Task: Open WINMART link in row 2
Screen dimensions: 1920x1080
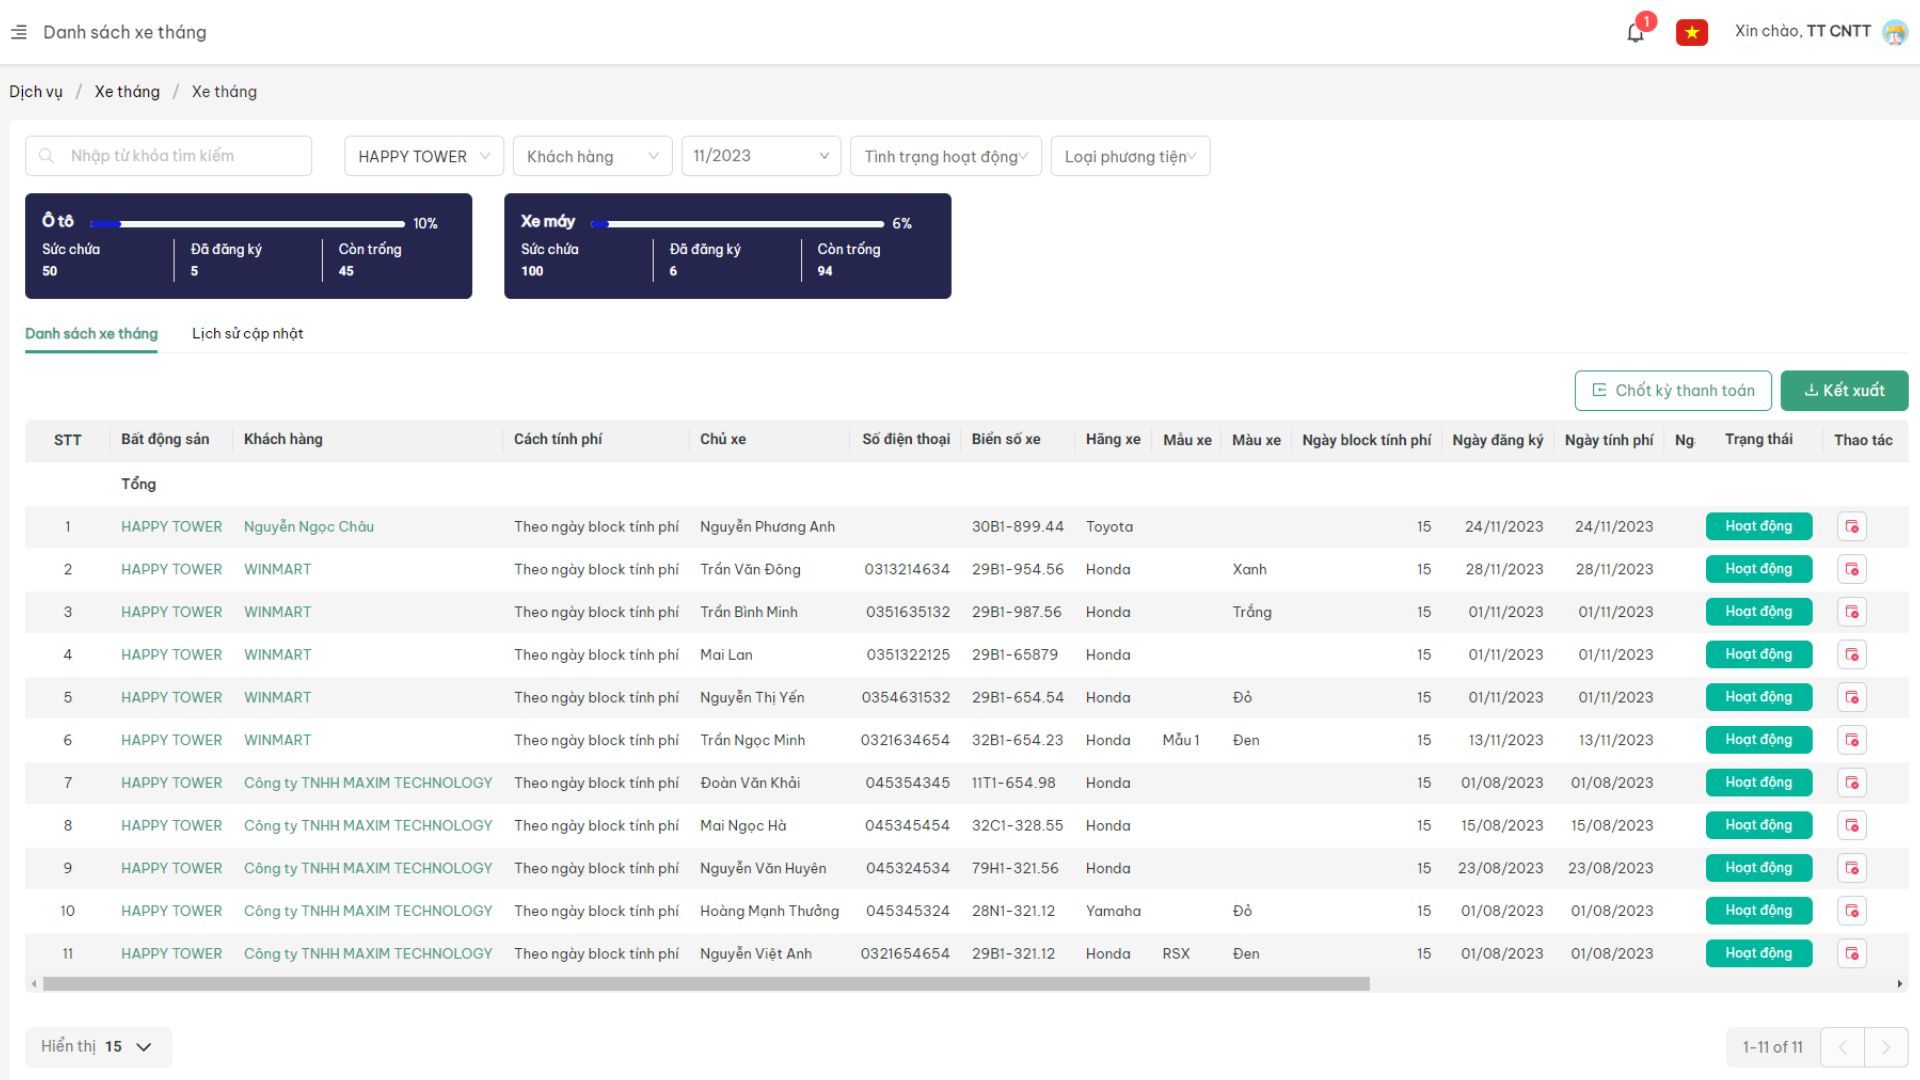Action: tap(277, 569)
